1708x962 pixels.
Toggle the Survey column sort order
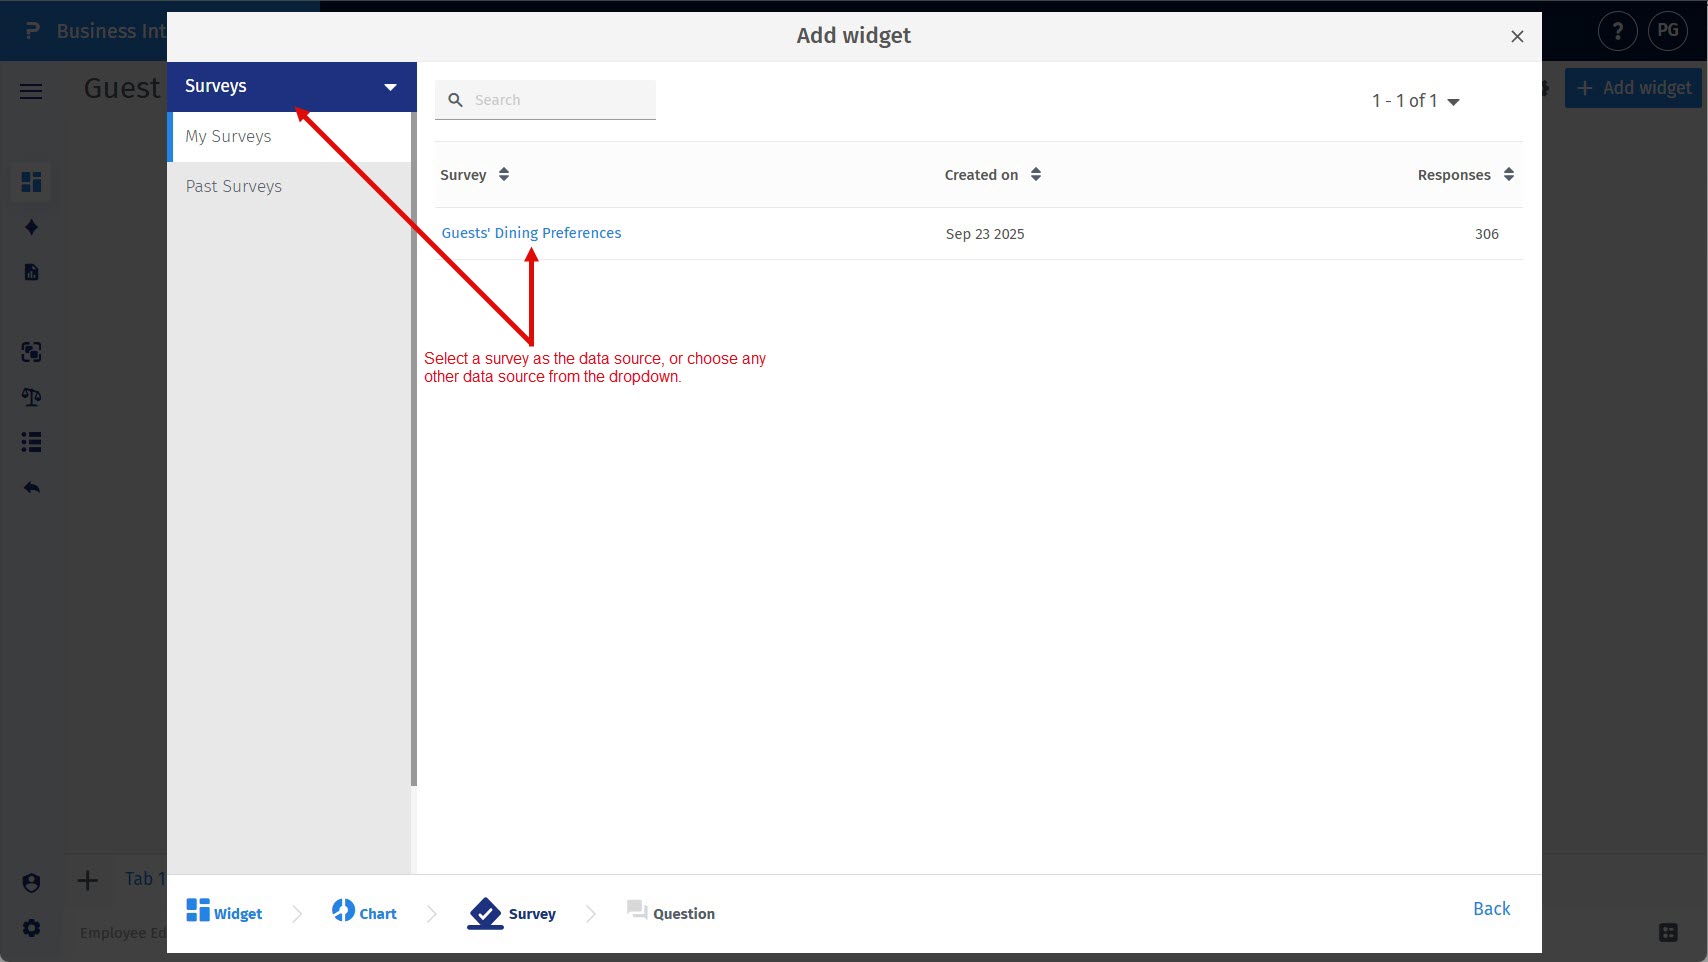pyautogui.click(x=502, y=174)
